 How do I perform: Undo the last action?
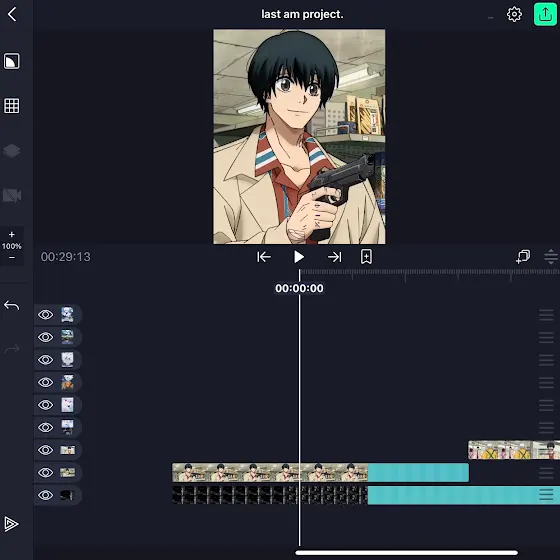click(12, 305)
